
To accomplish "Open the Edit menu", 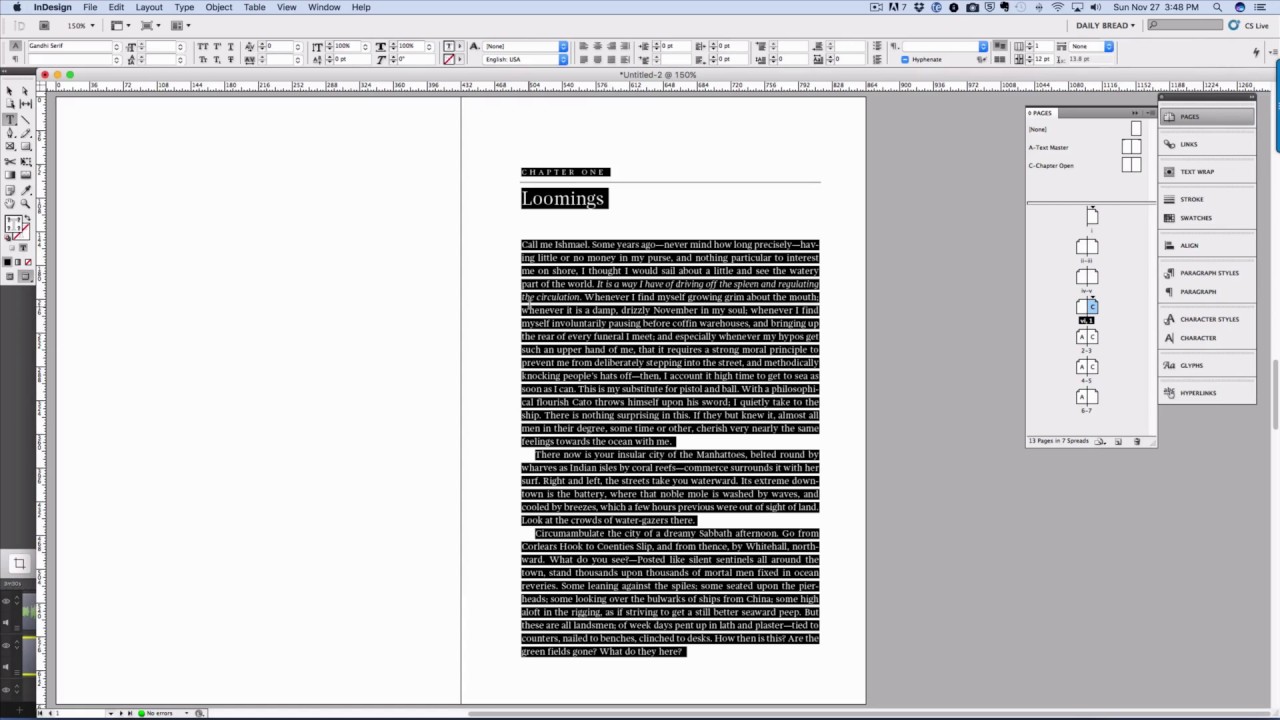I will click(x=116, y=7).
